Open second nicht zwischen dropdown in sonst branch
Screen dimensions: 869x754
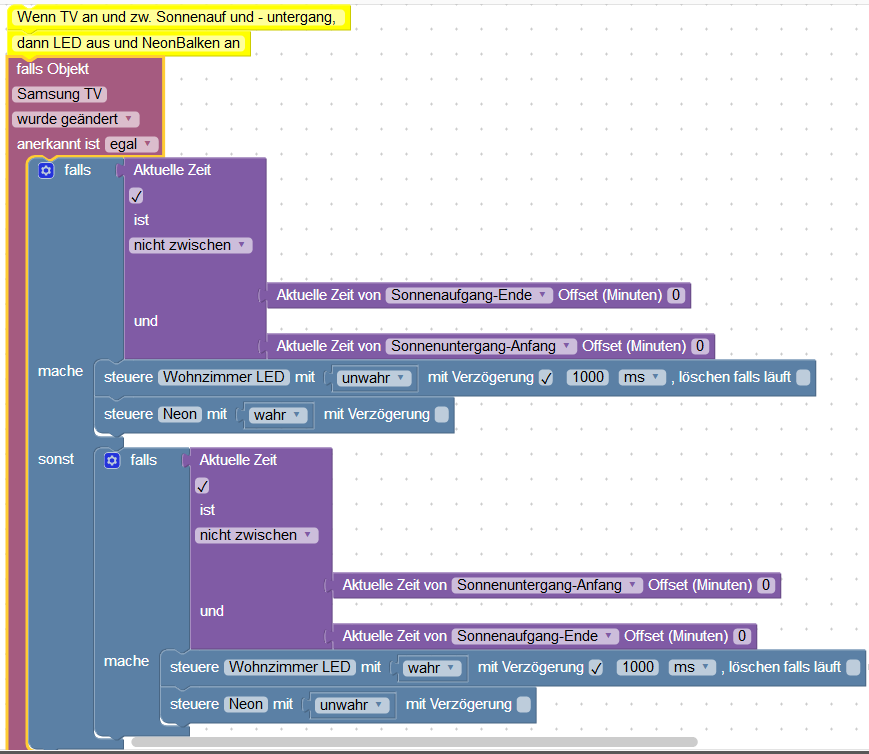pyautogui.click(x=256, y=535)
